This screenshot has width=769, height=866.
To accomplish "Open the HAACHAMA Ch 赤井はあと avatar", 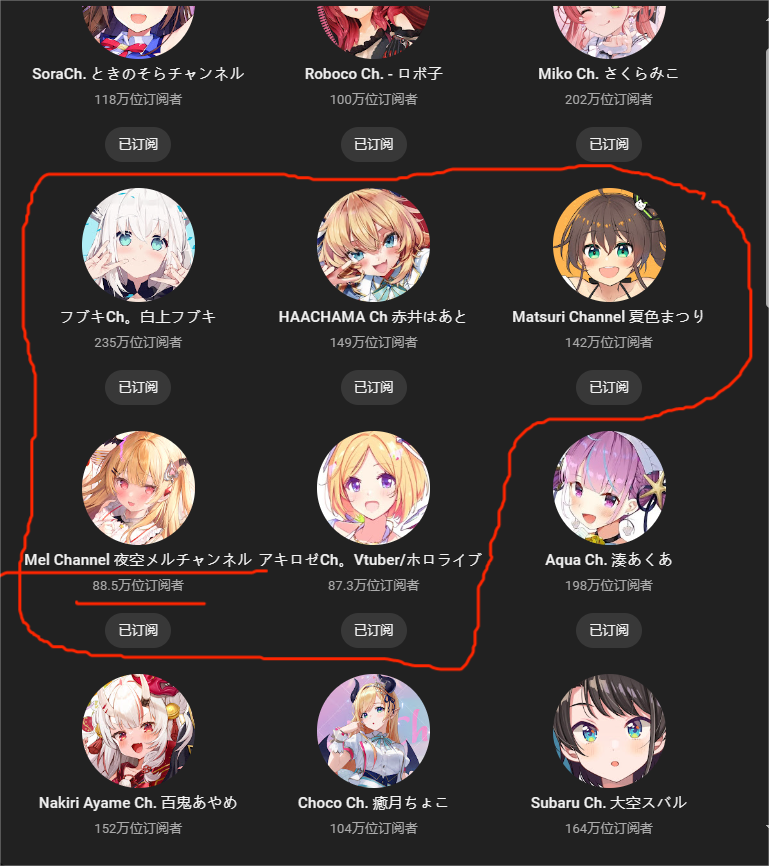I will 373,245.
